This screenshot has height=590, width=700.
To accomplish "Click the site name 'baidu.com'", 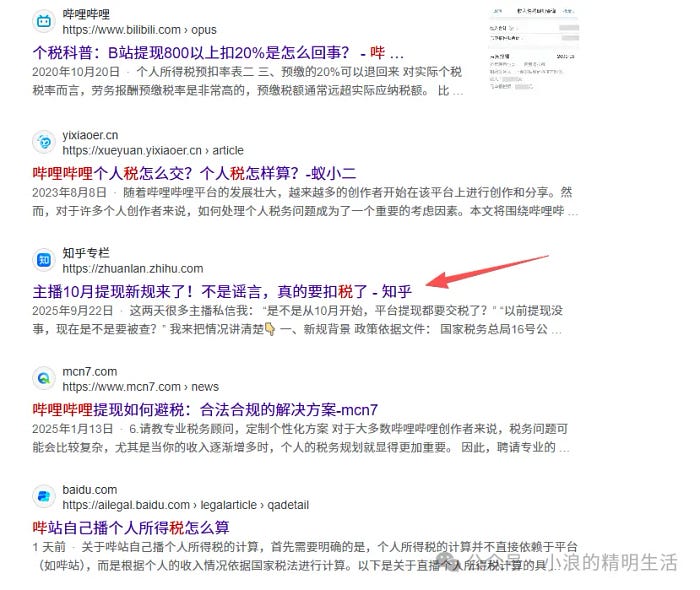I will point(90,490).
